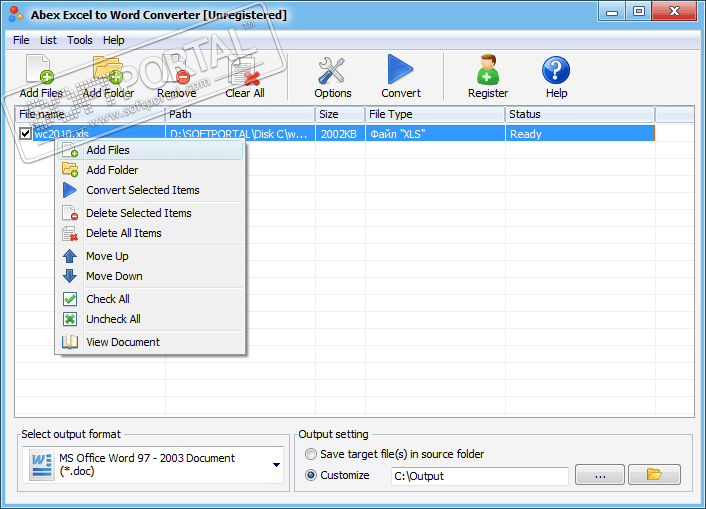Choose View Document in the context menu

150,342
